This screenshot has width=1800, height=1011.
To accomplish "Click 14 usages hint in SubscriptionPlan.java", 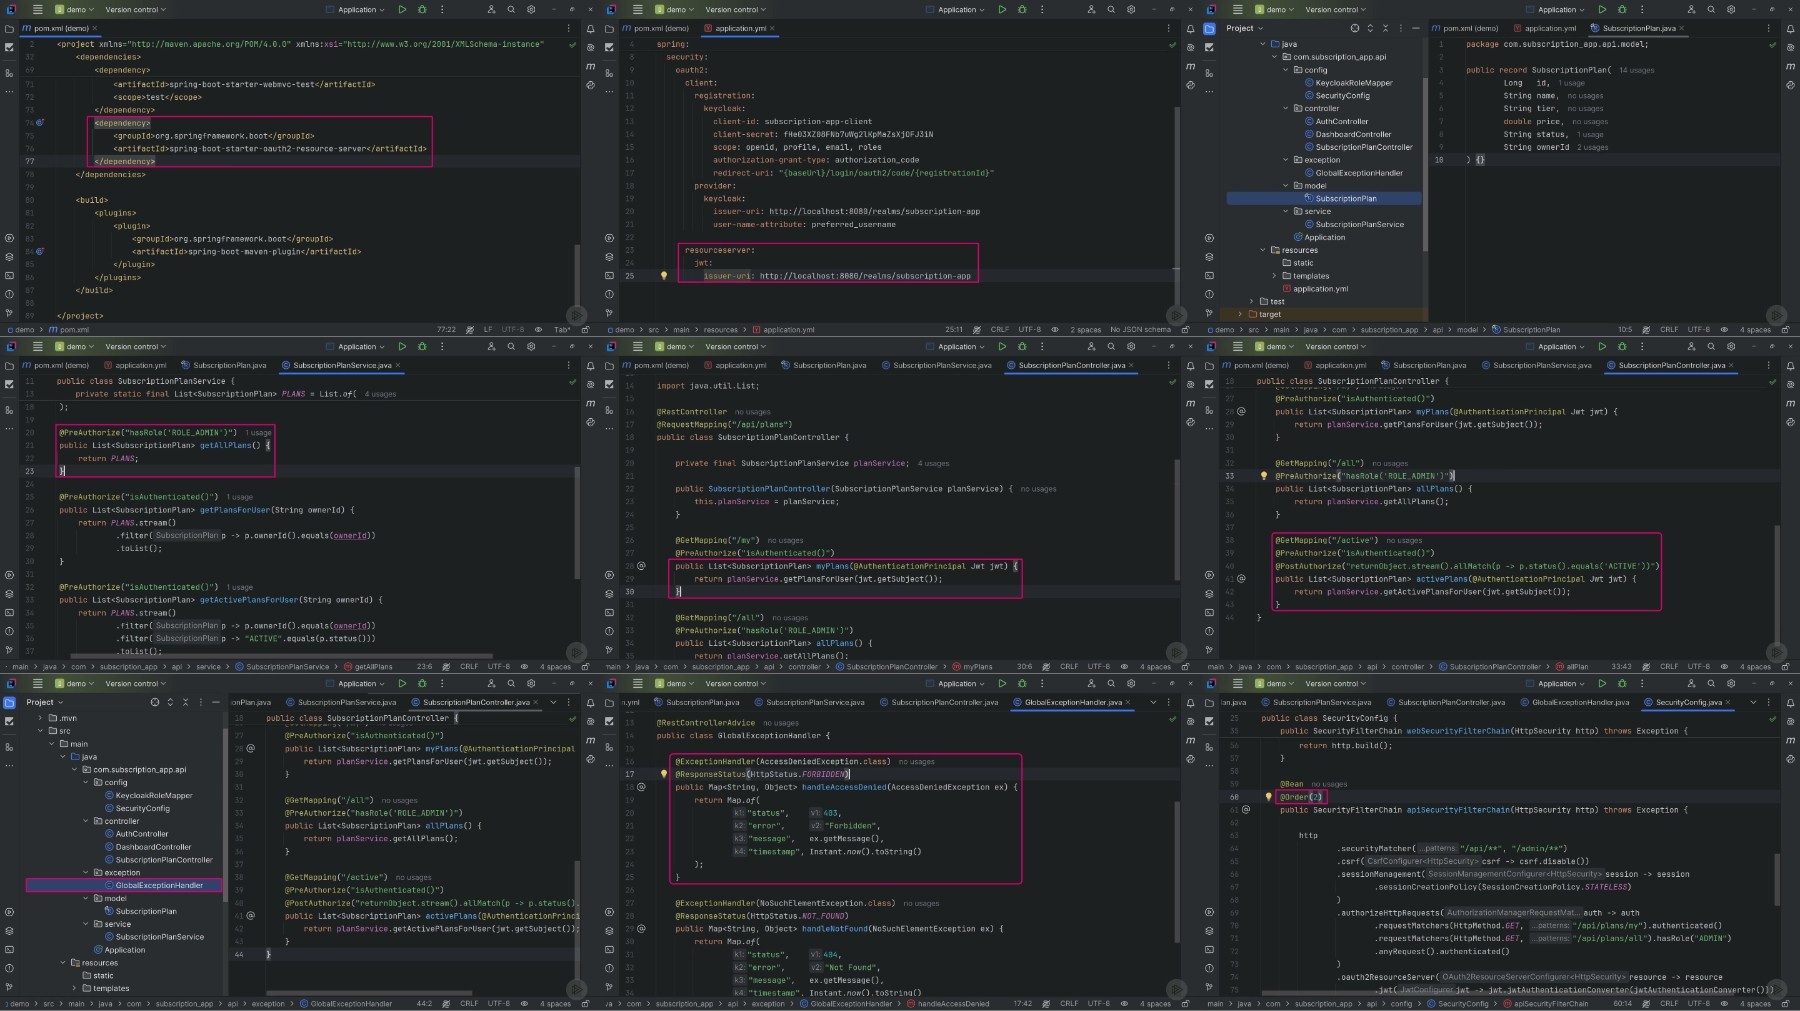I will click(1636, 70).
